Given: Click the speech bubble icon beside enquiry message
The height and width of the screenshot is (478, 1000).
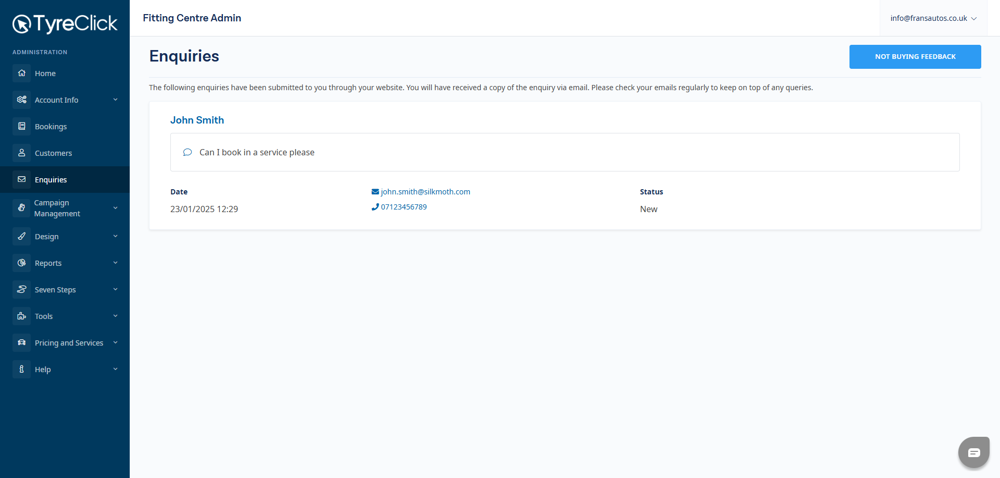Looking at the screenshot, I should (188, 152).
